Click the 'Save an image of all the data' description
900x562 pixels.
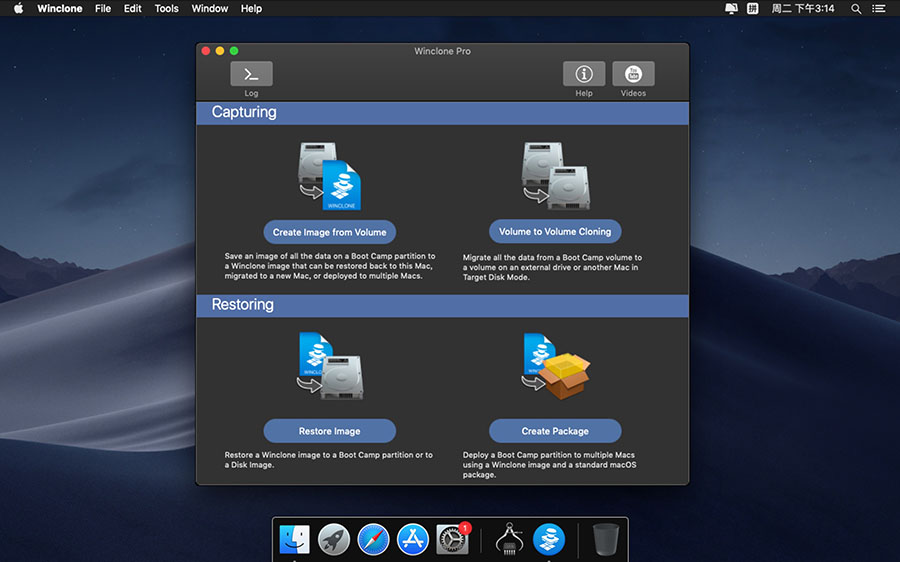pos(330,266)
